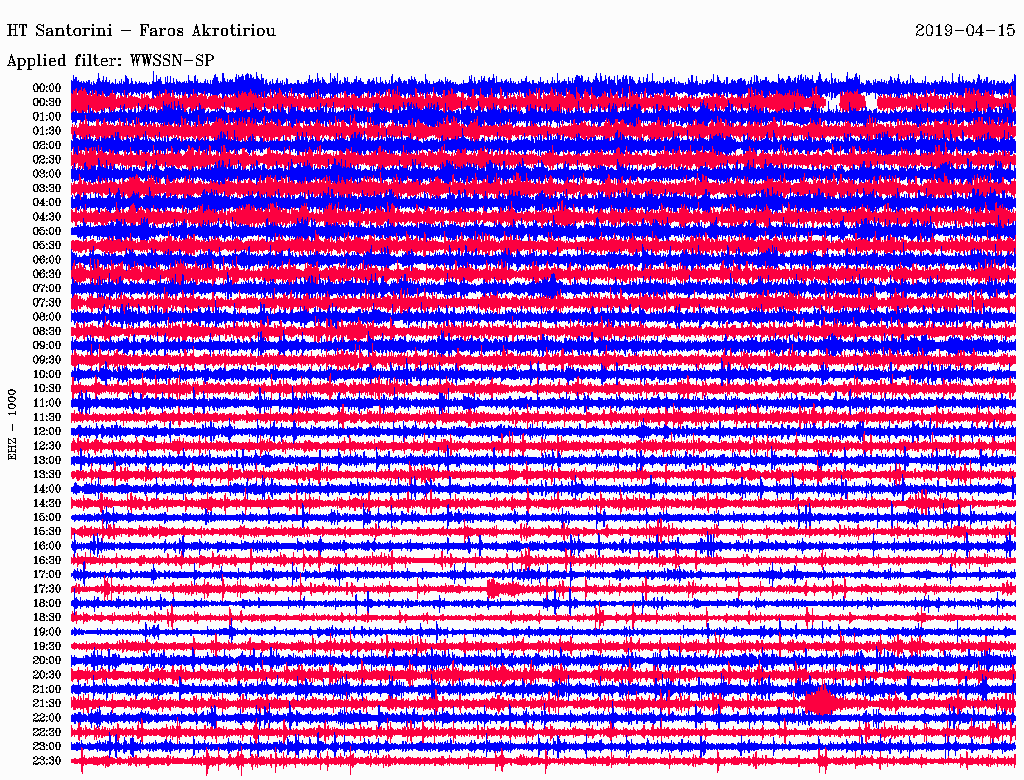Select the 02:30 time label
The width and height of the screenshot is (1024, 780).
pos(47,159)
